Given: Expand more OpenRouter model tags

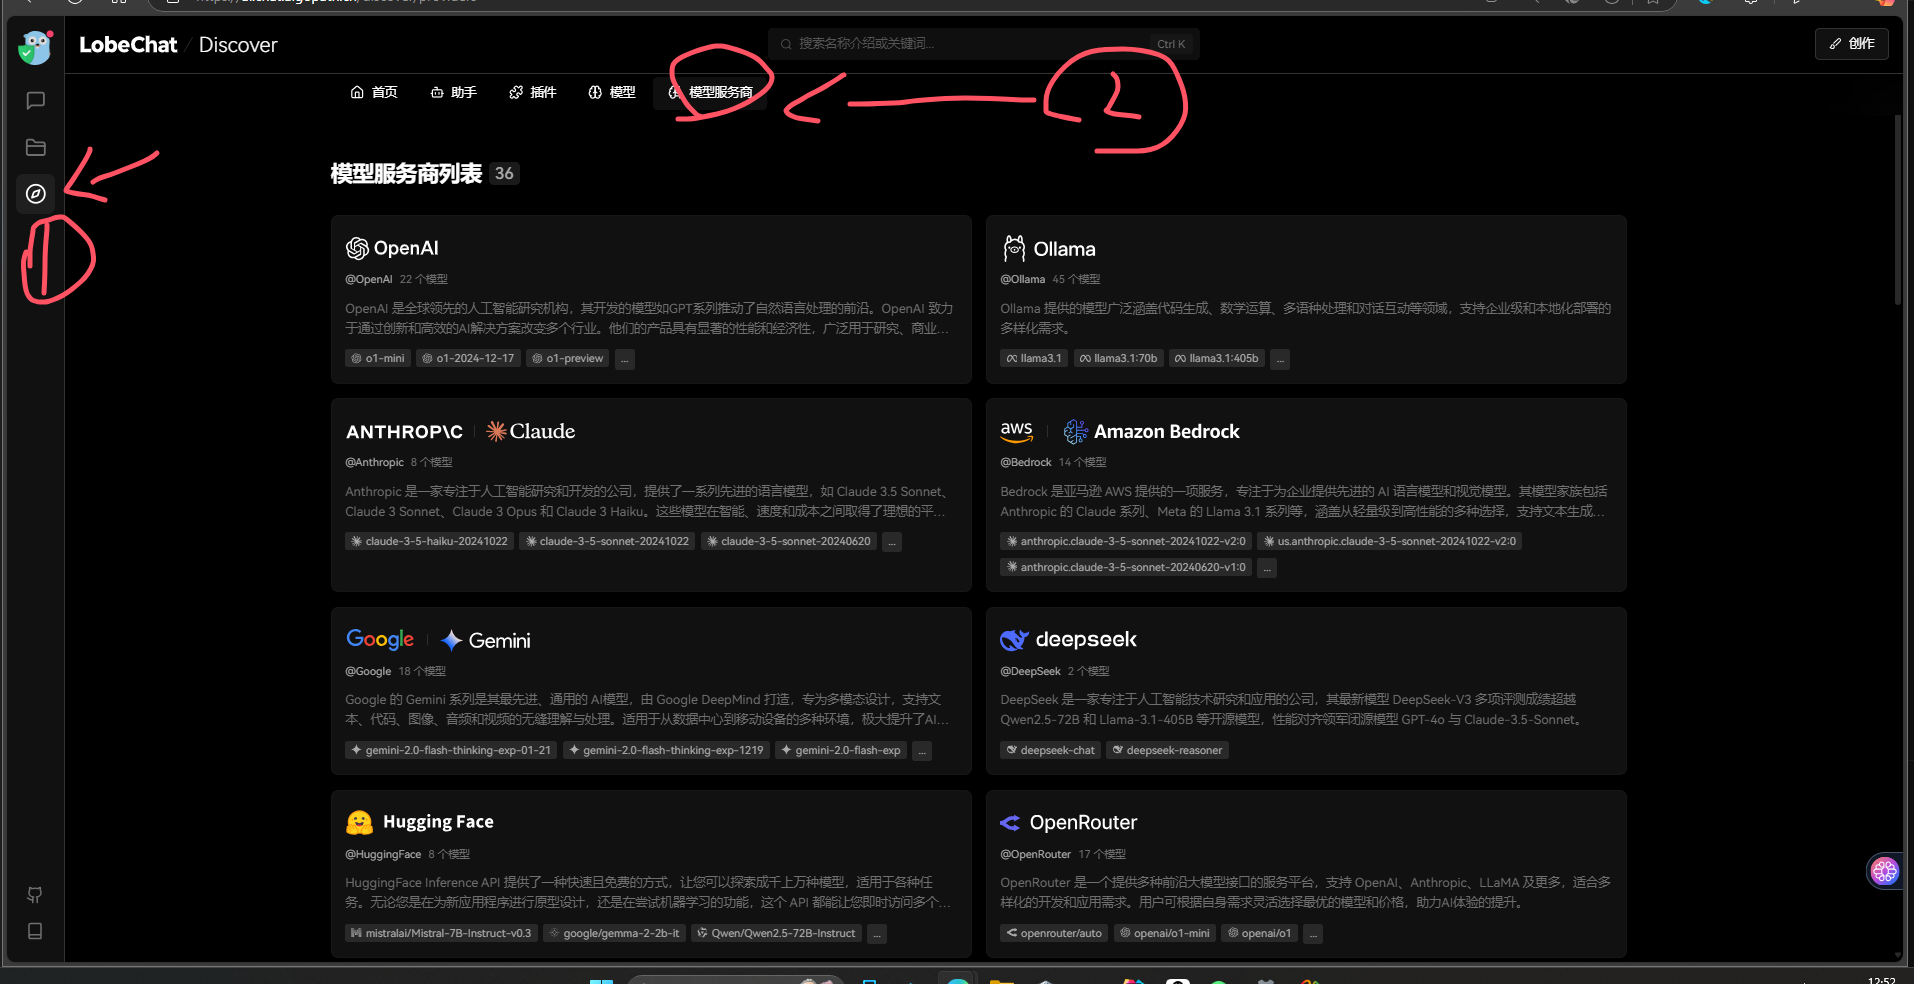Looking at the screenshot, I should 1313,934.
